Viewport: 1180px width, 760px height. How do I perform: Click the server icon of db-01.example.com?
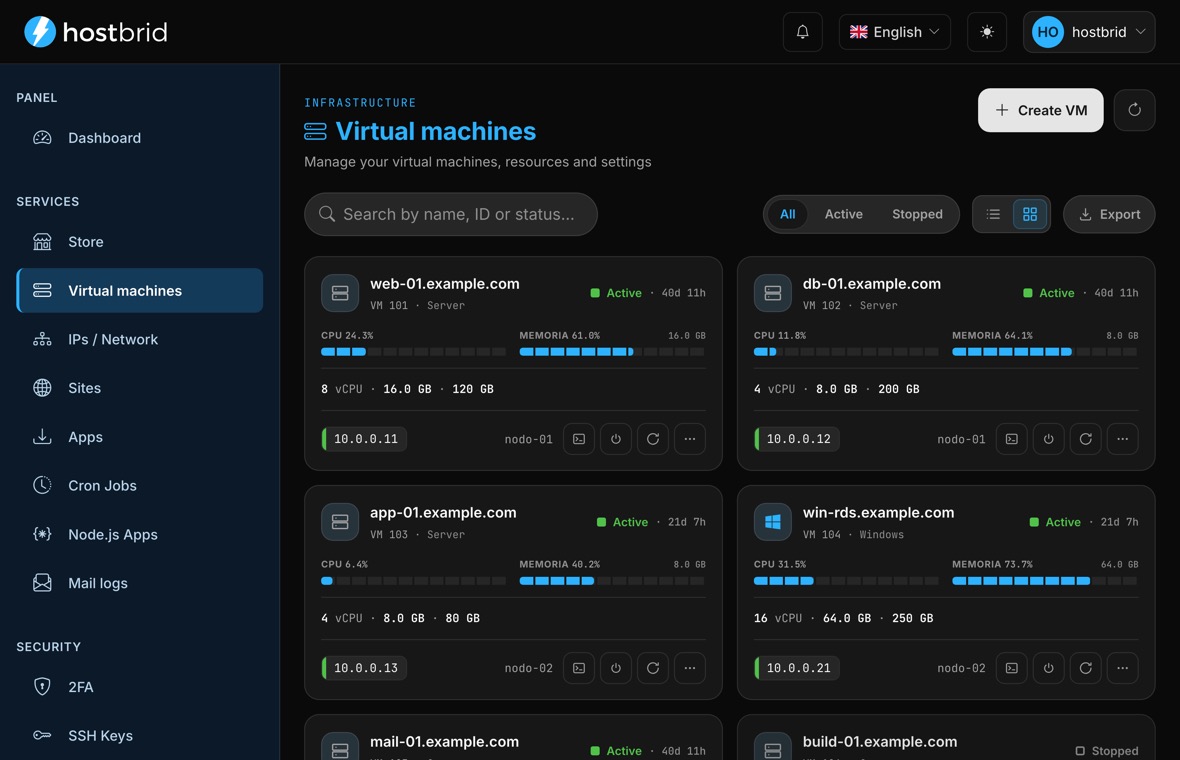[x=773, y=293]
